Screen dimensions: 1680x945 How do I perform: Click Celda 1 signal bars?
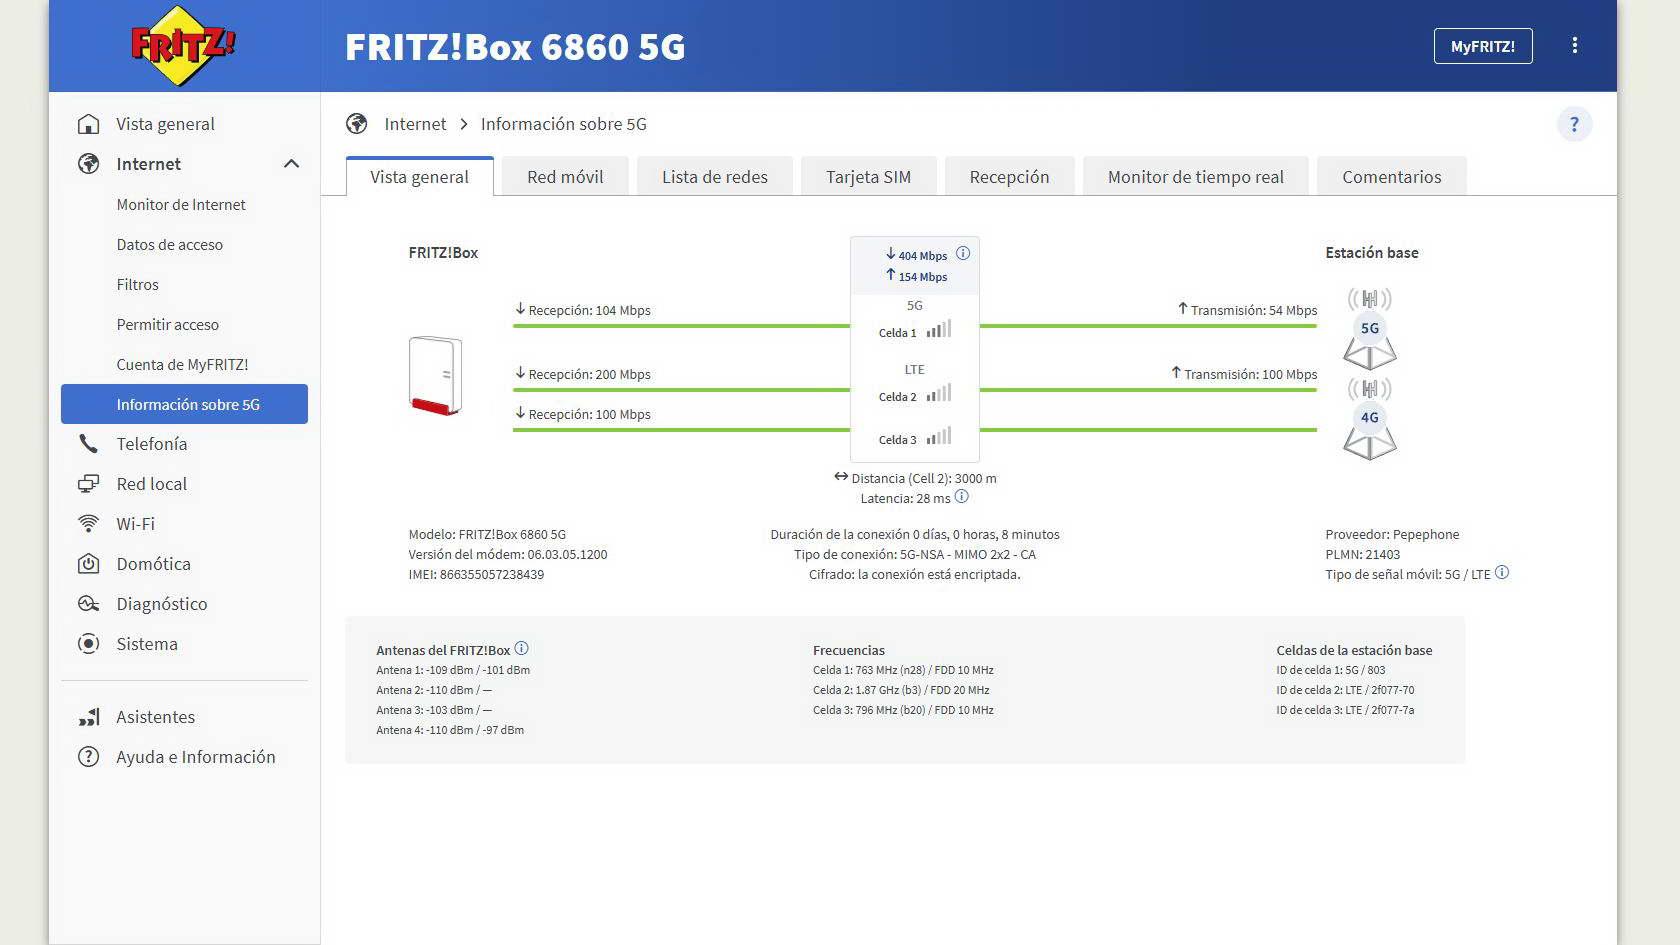pyautogui.click(x=938, y=329)
